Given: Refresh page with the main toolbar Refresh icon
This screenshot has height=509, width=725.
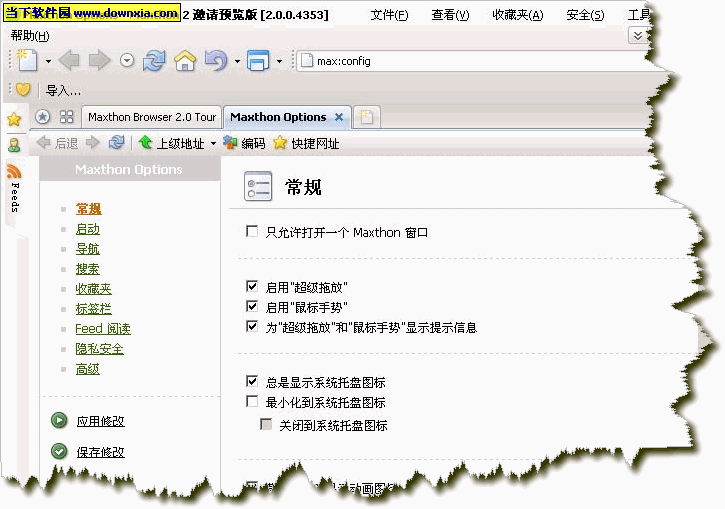Looking at the screenshot, I should pos(154,61).
